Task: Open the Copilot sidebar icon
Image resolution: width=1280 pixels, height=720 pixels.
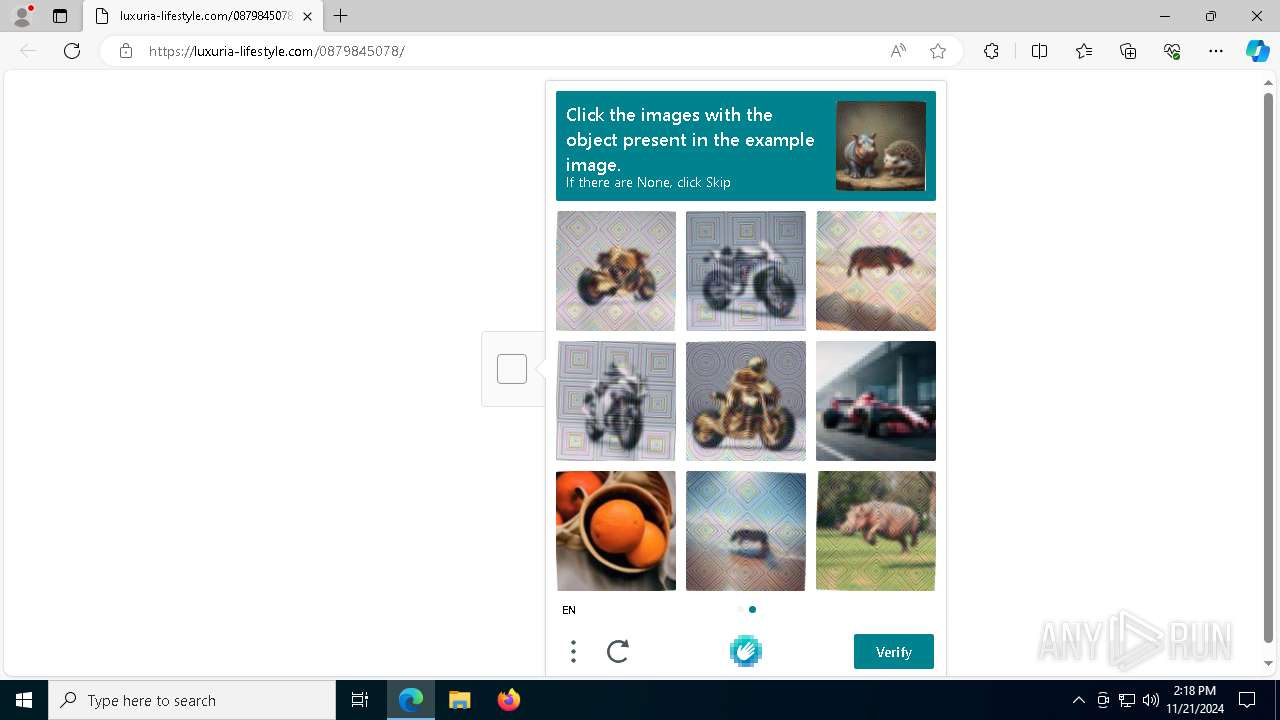Action: point(1257,51)
